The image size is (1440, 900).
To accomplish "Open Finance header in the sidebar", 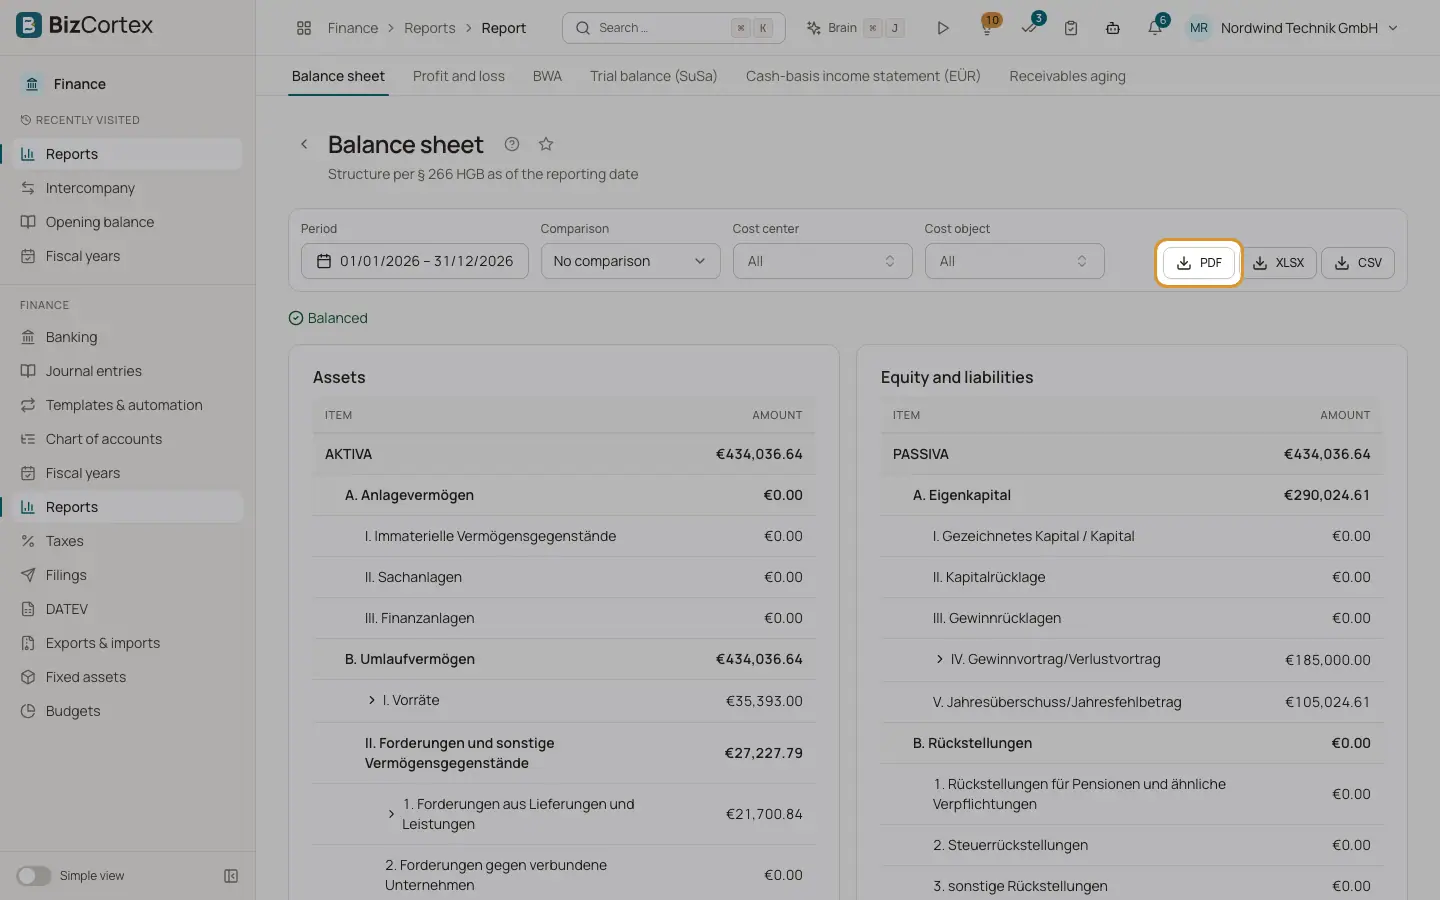I will coord(80,84).
